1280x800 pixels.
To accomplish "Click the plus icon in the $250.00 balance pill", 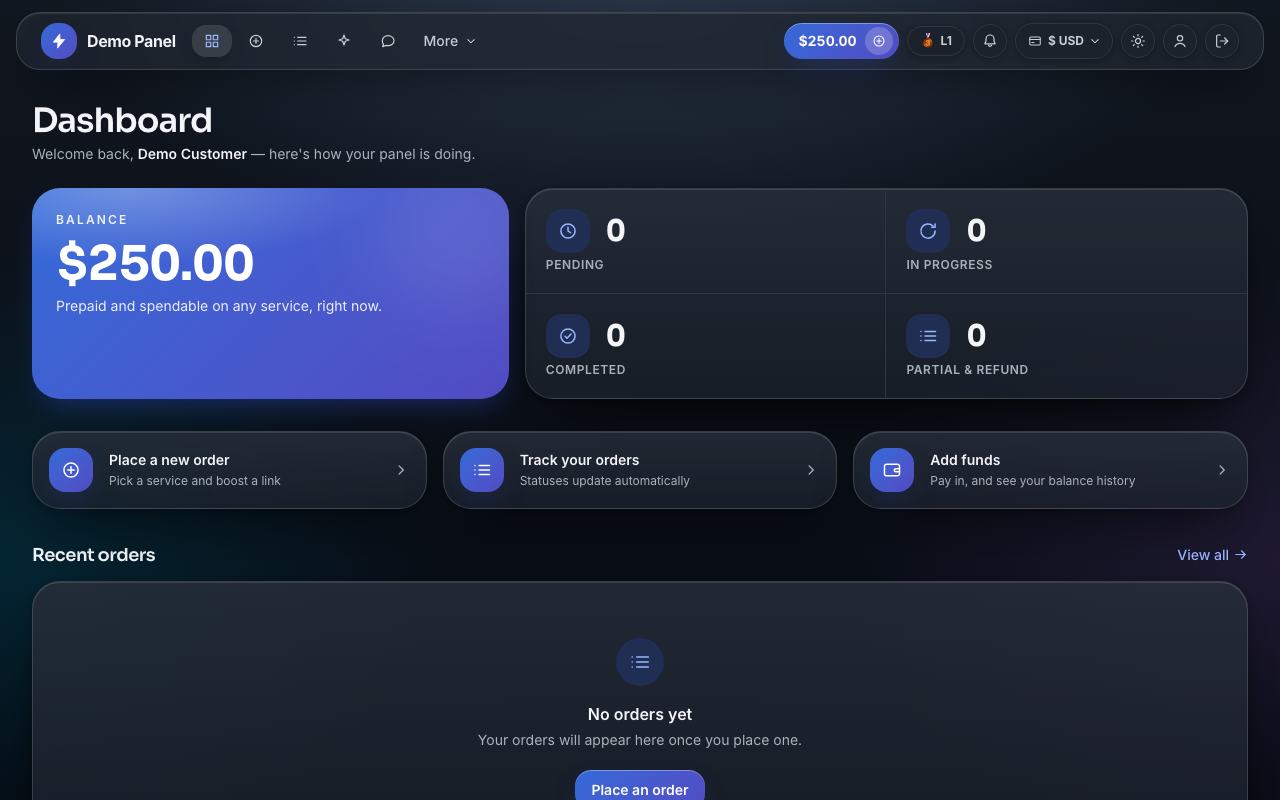I will (879, 41).
